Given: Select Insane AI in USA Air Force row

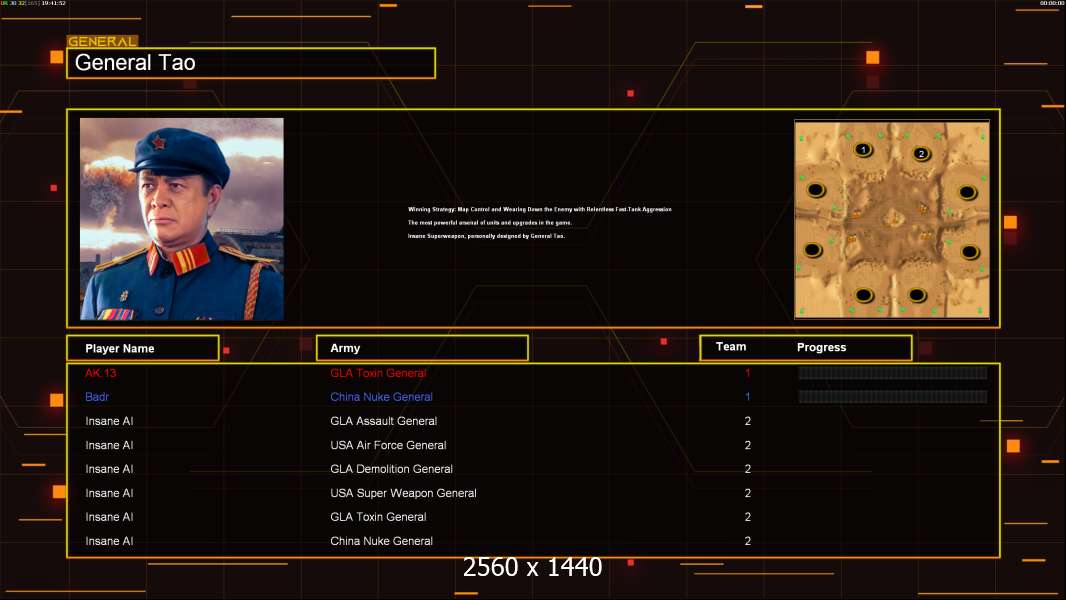Looking at the screenshot, I should tap(109, 445).
